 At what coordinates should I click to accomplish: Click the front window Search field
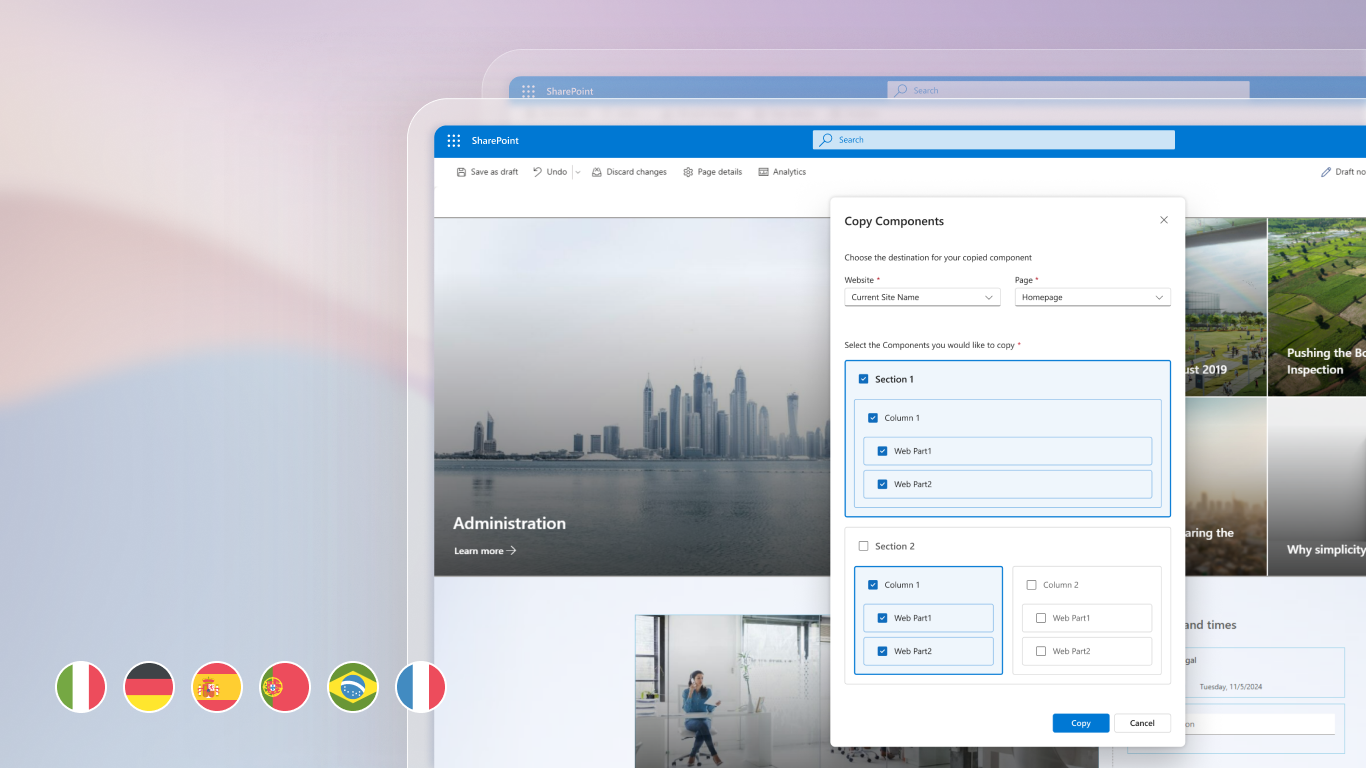click(x=994, y=140)
